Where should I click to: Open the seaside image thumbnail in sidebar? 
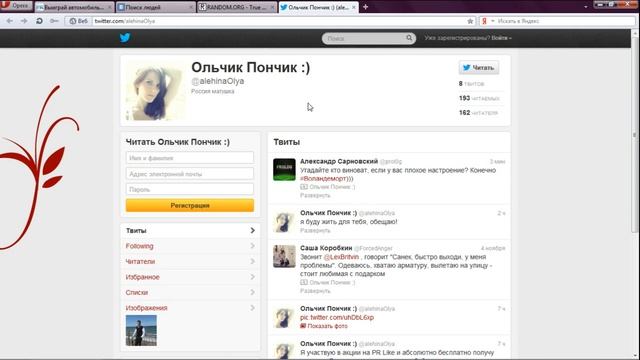coord(141,331)
